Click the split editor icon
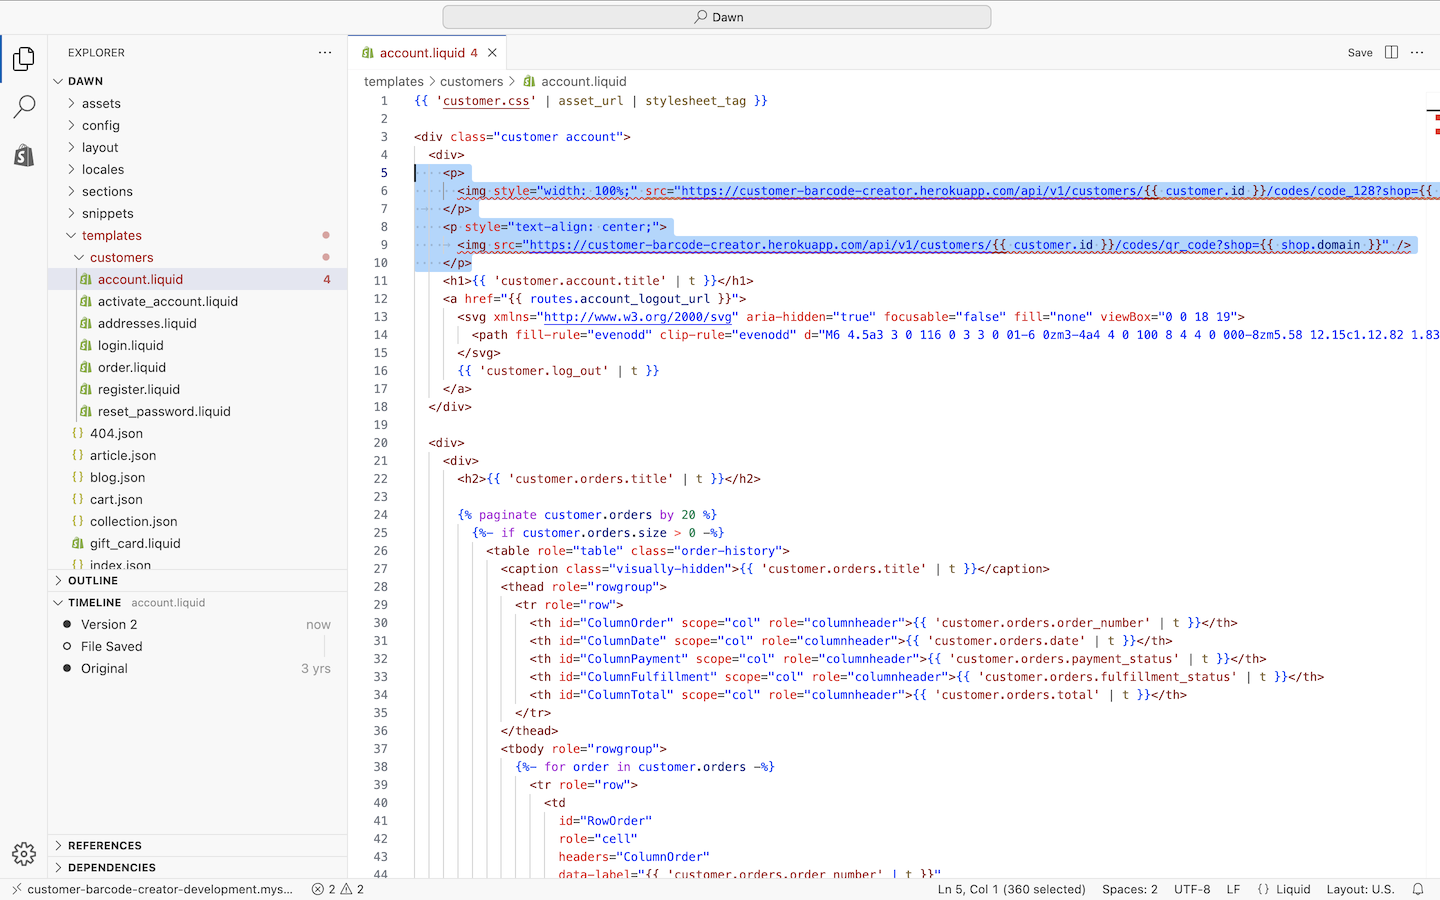1440x900 pixels. click(1391, 53)
